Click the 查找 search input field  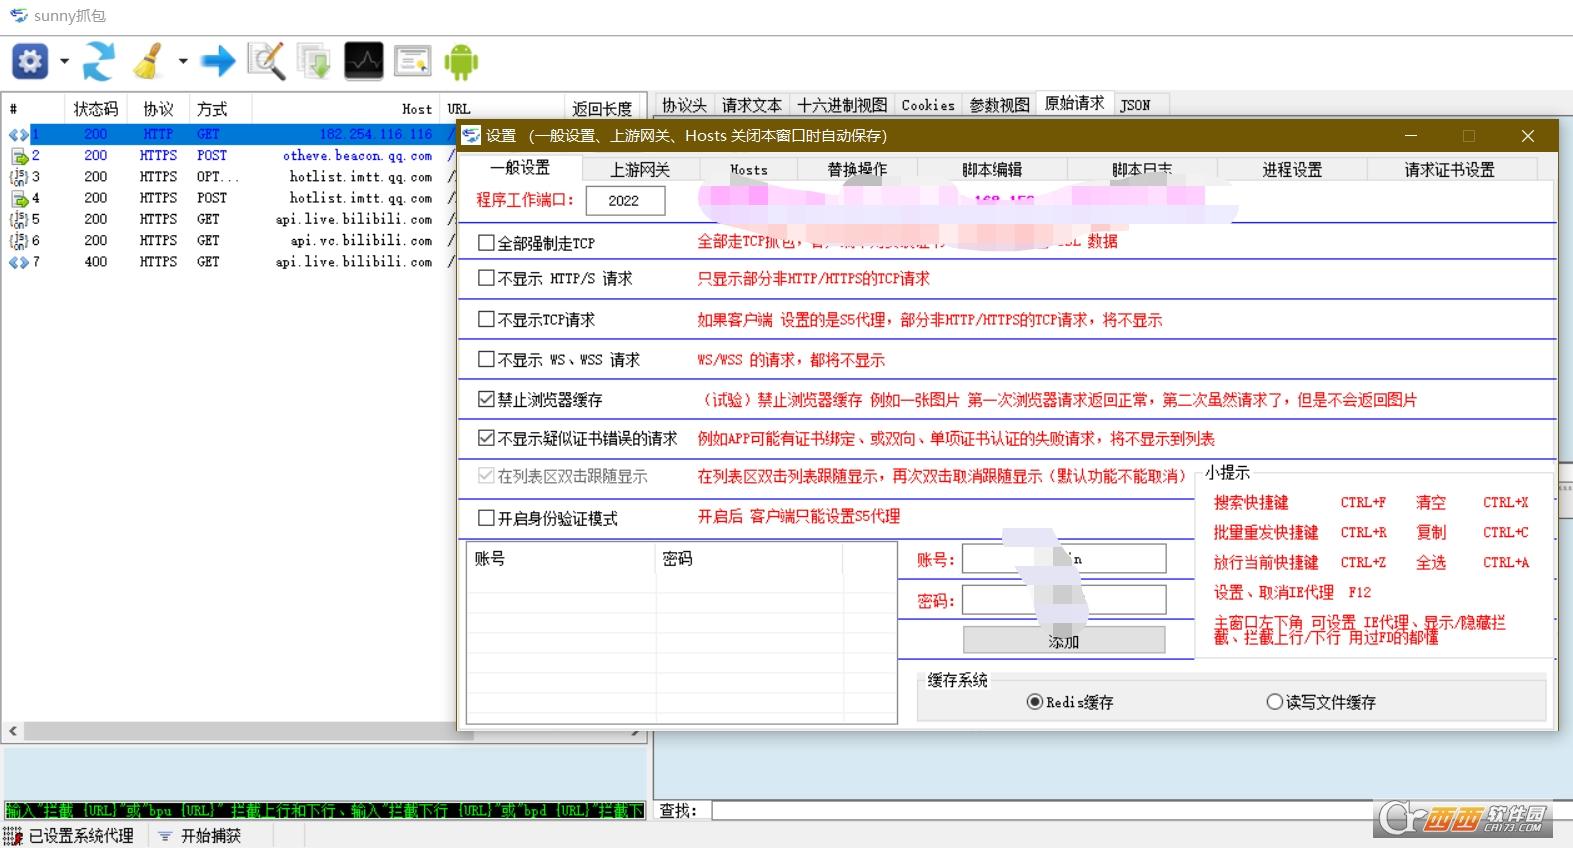(1040, 811)
